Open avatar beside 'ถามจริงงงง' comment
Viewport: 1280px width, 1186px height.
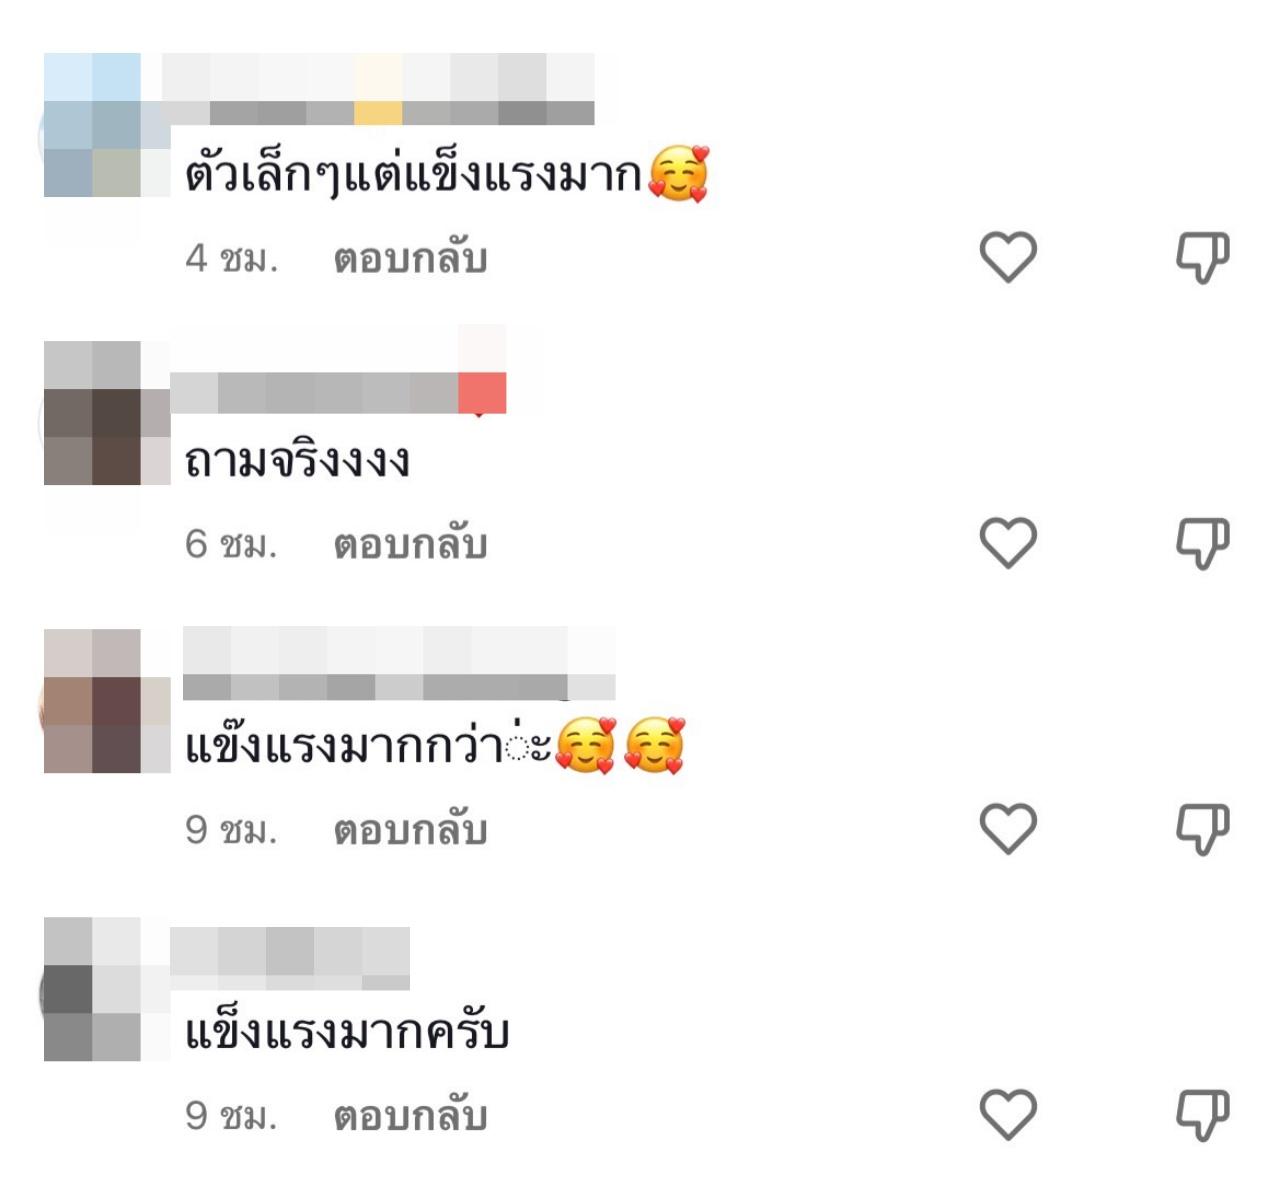92,413
